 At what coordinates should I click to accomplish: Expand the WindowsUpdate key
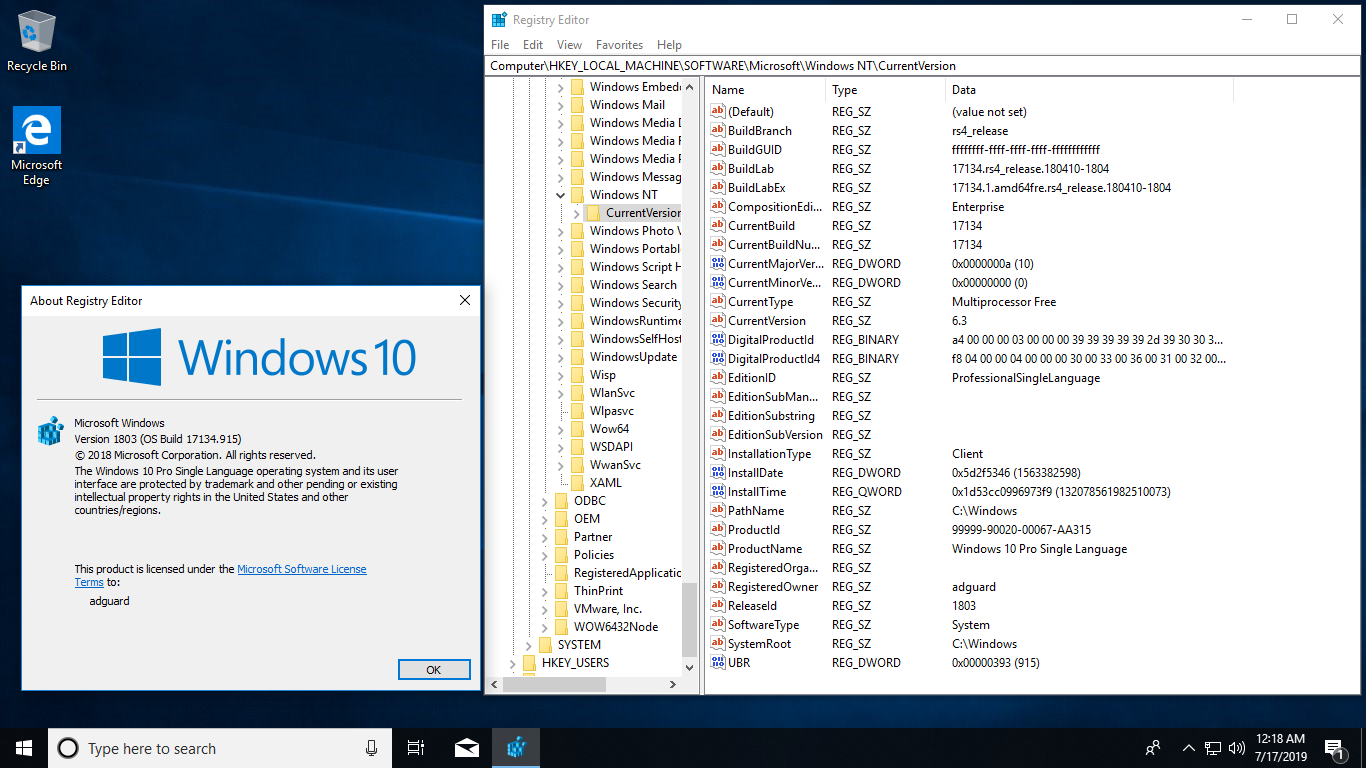pos(561,357)
